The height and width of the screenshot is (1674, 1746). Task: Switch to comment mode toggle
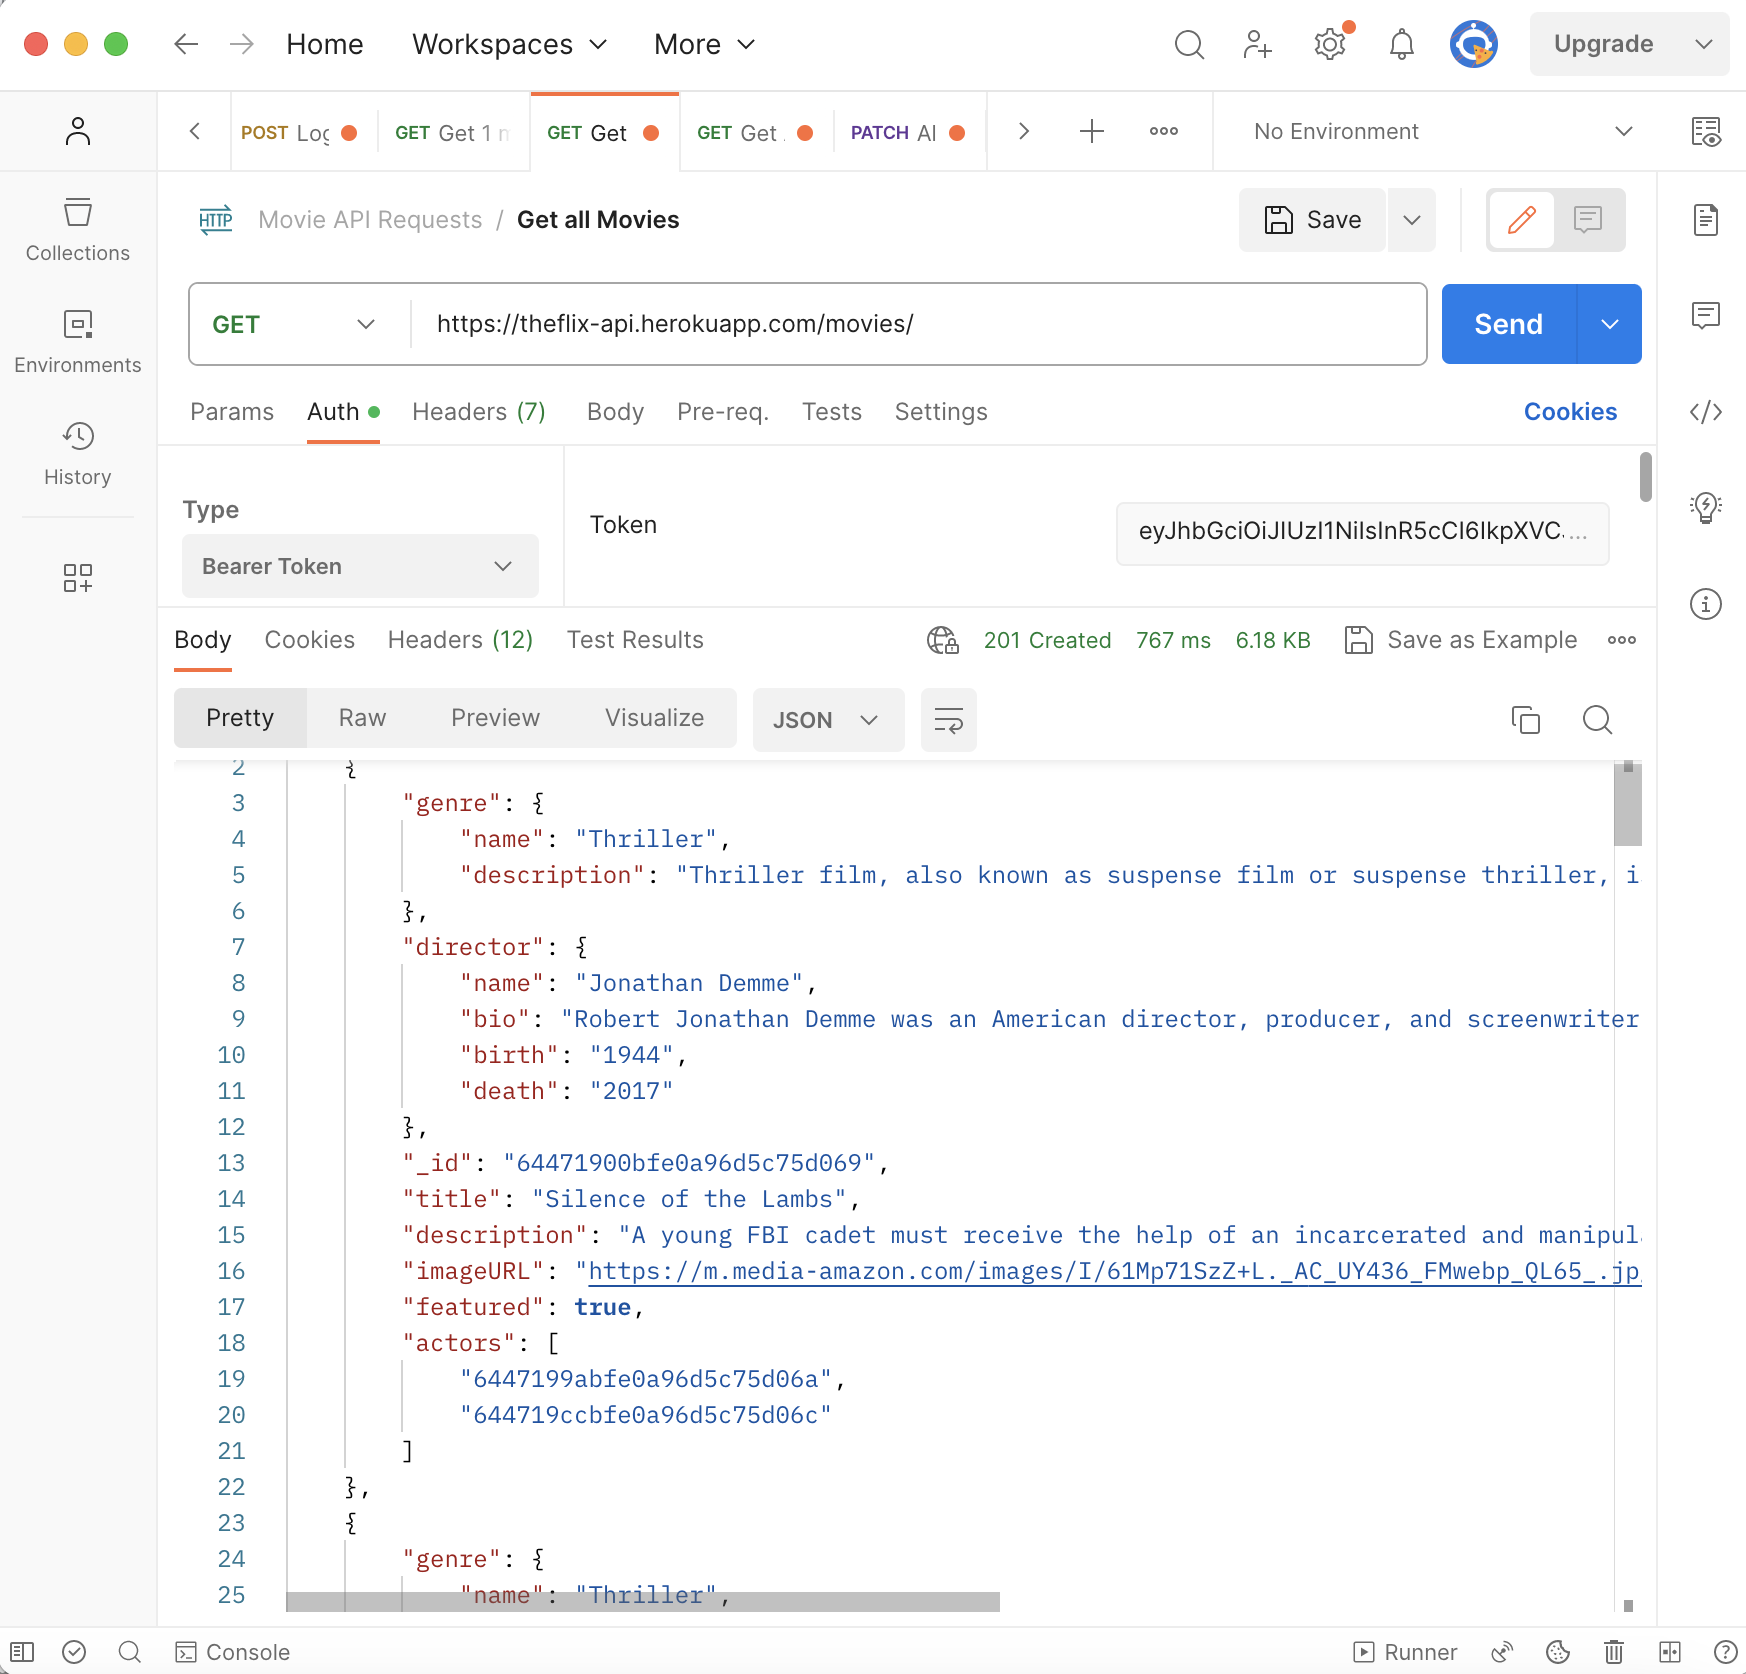(1588, 220)
